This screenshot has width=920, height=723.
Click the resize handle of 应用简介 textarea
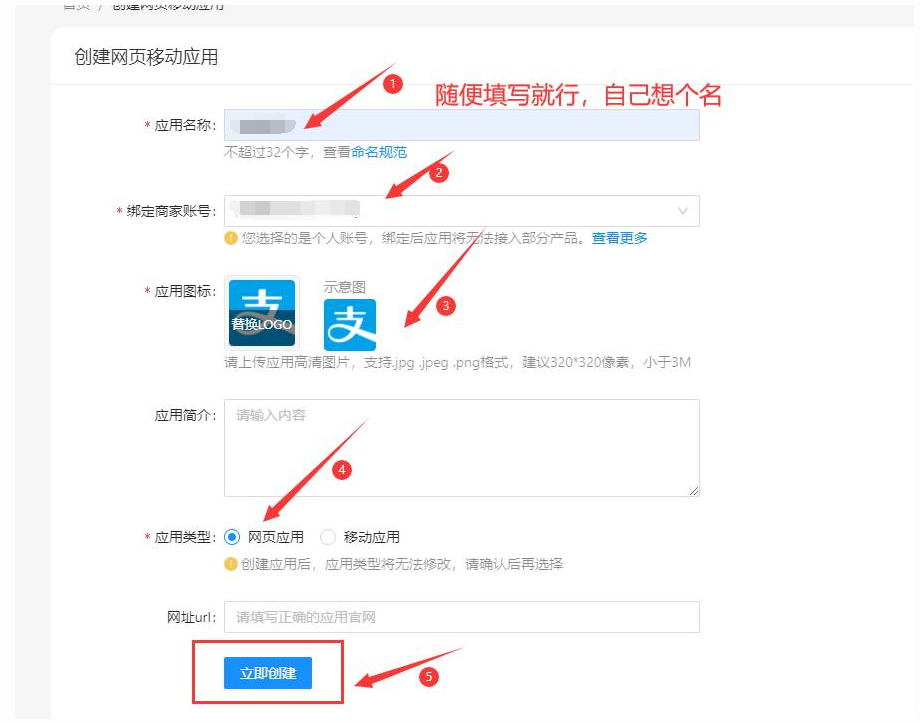click(693, 490)
